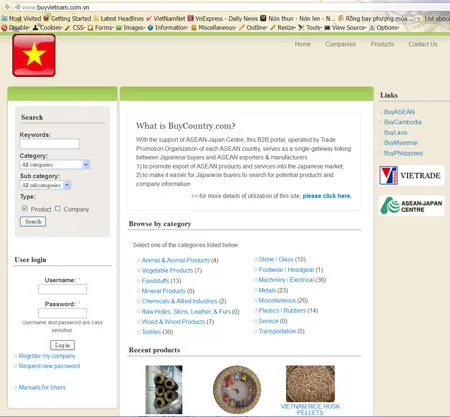Viewport: 450px width, 417px height.
Task: Browse Chemicals & Allied Industries category
Action: [x=179, y=301]
